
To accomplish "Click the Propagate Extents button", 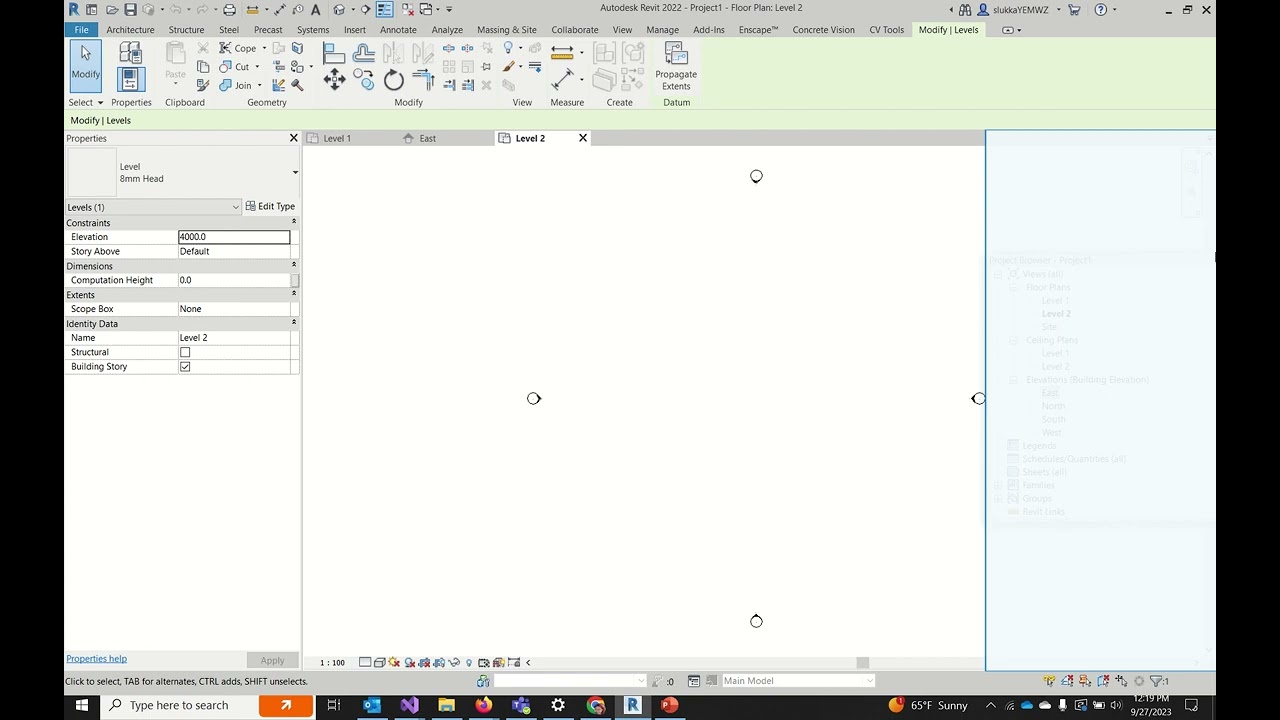I will coord(676,67).
